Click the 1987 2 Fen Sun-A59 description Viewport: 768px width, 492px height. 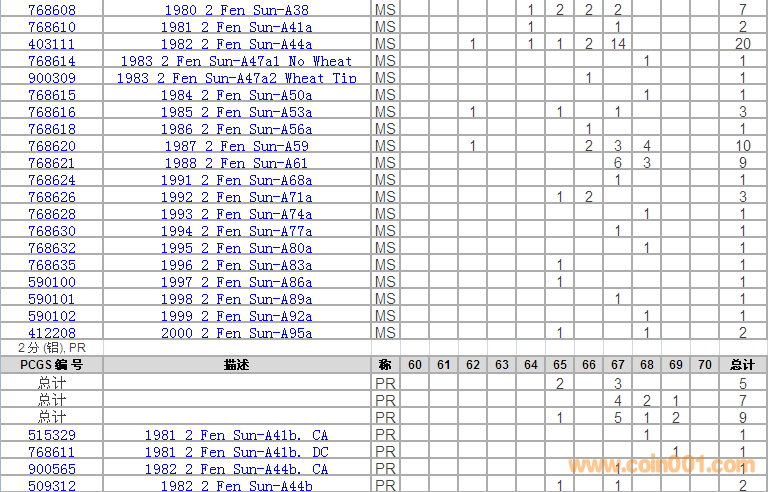point(236,146)
